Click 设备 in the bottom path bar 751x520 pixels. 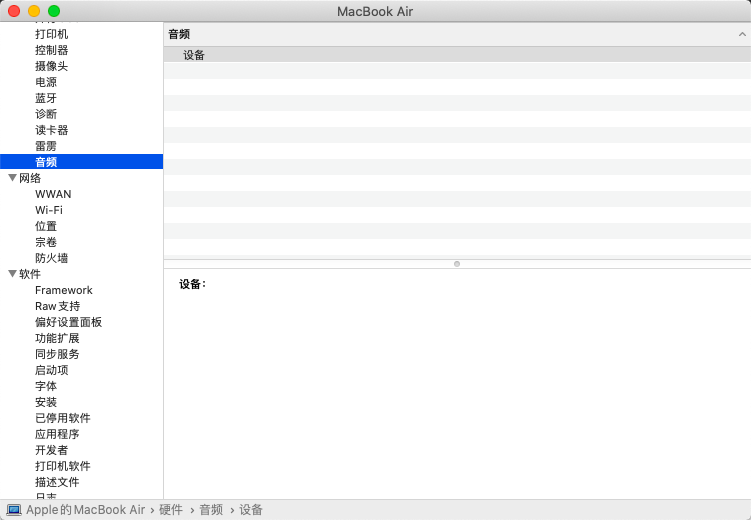(x=251, y=510)
